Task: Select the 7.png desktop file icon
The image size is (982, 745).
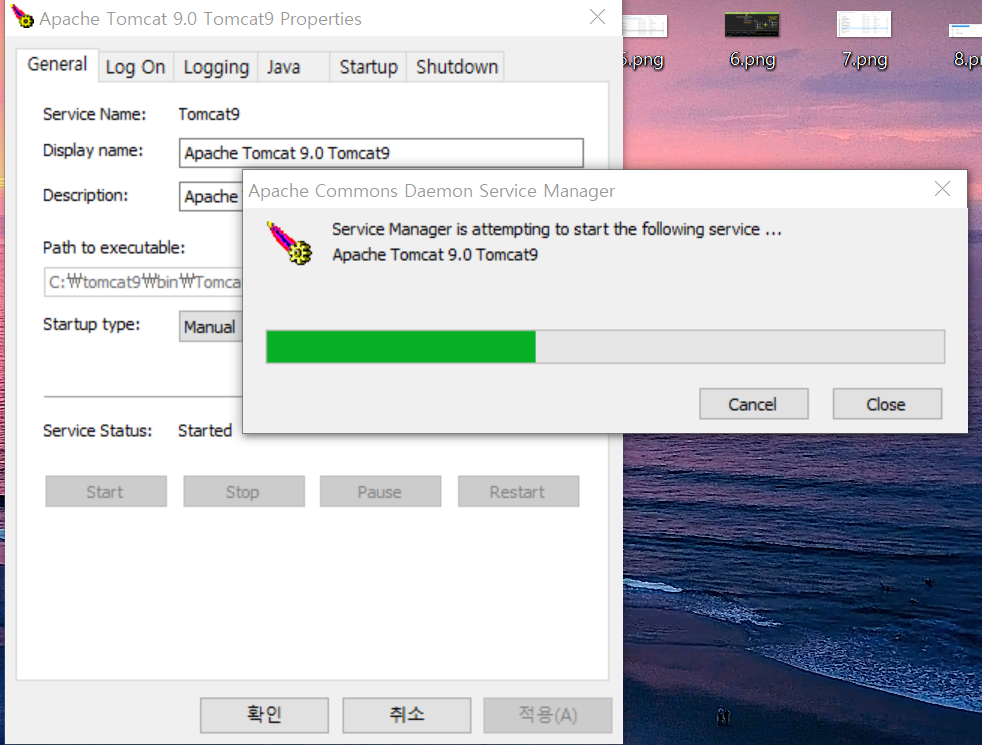Action: click(x=864, y=39)
